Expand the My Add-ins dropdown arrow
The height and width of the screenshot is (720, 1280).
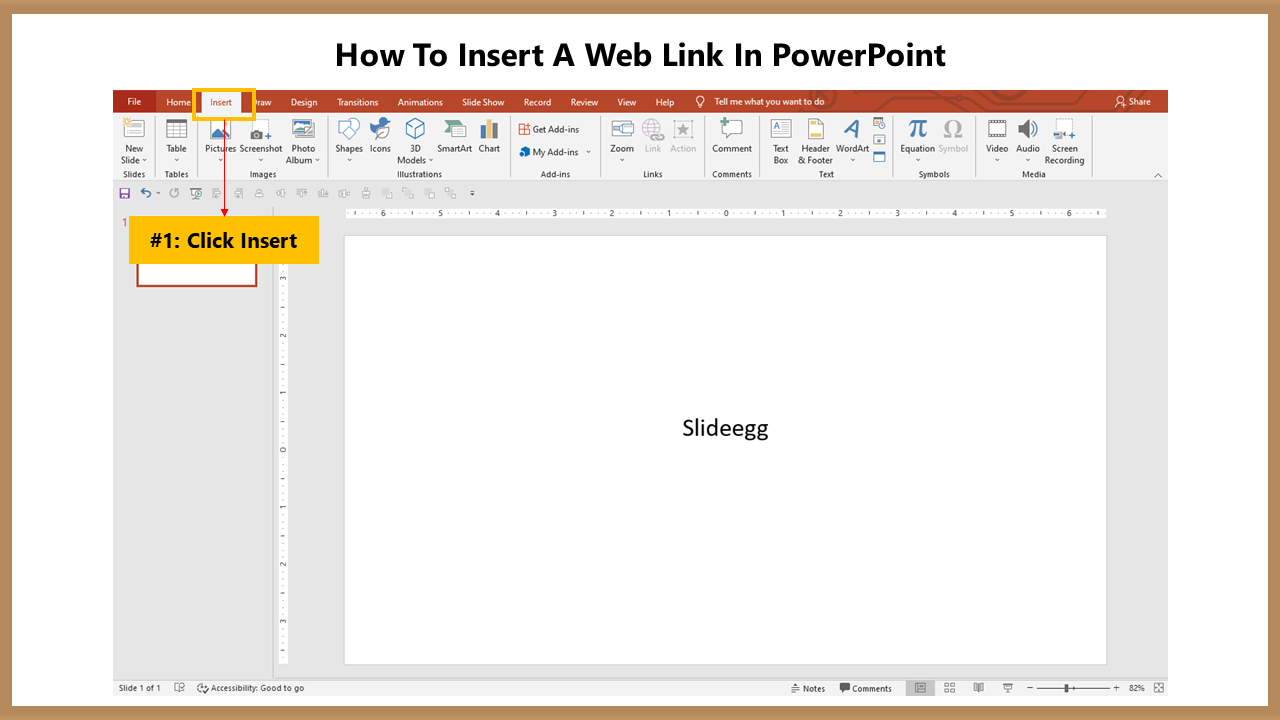588,152
